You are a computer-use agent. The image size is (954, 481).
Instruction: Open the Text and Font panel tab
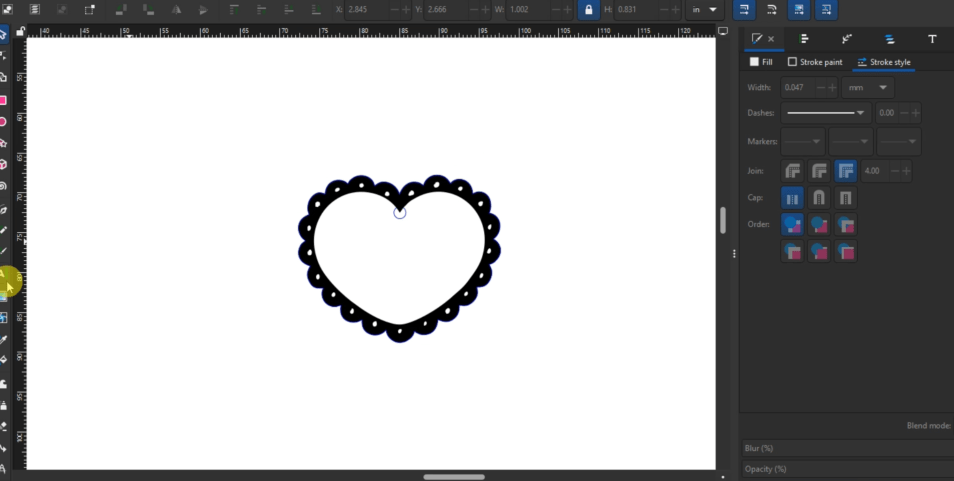pyautogui.click(x=932, y=39)
